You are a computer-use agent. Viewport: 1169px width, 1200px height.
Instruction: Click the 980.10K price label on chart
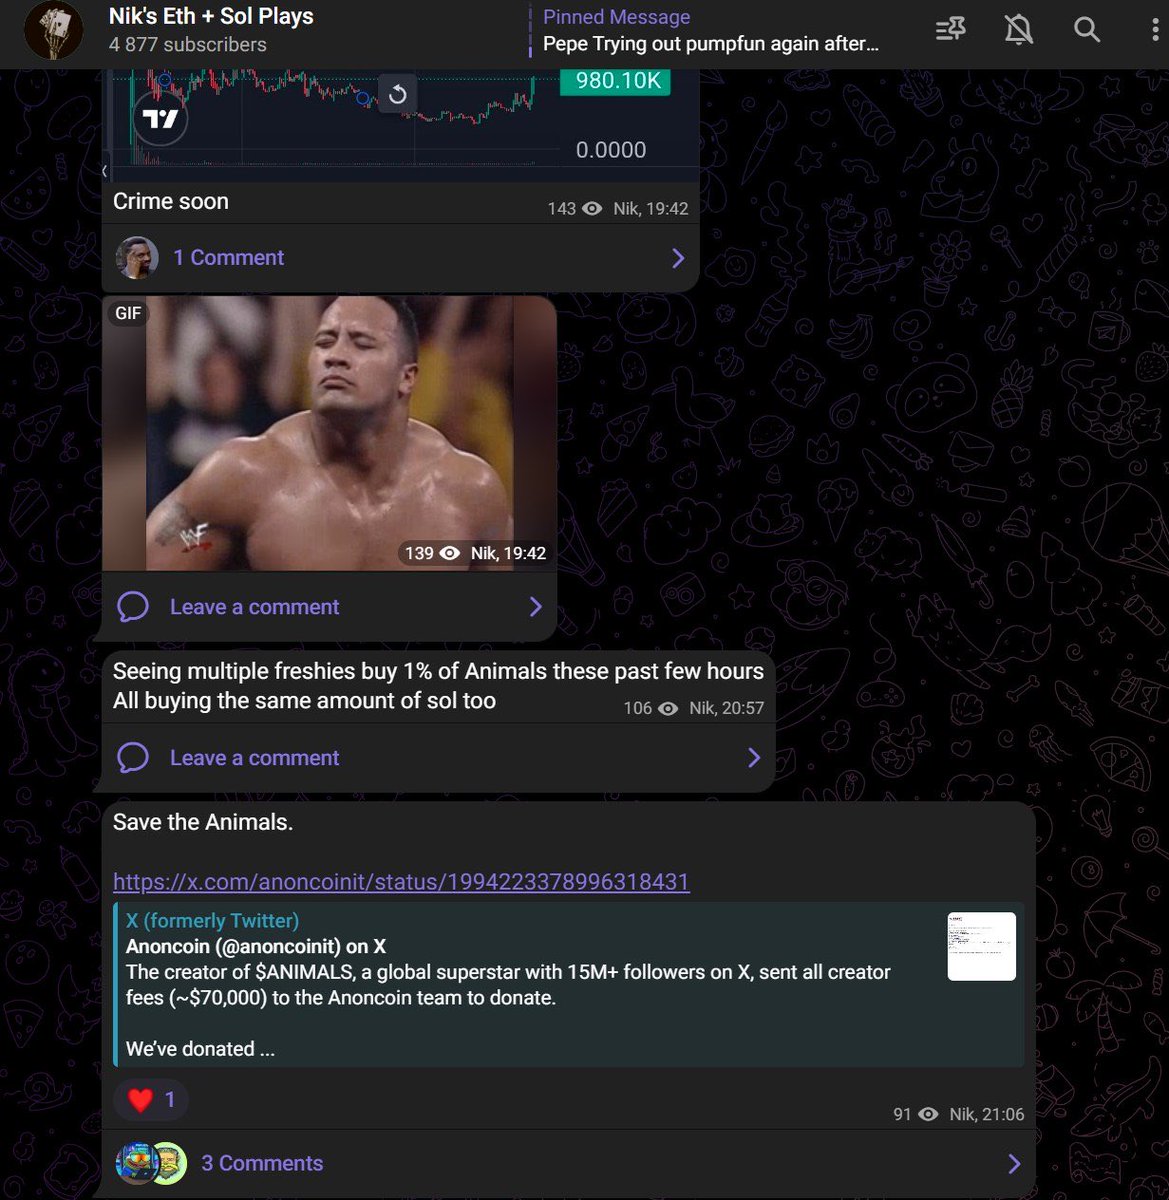617,81
